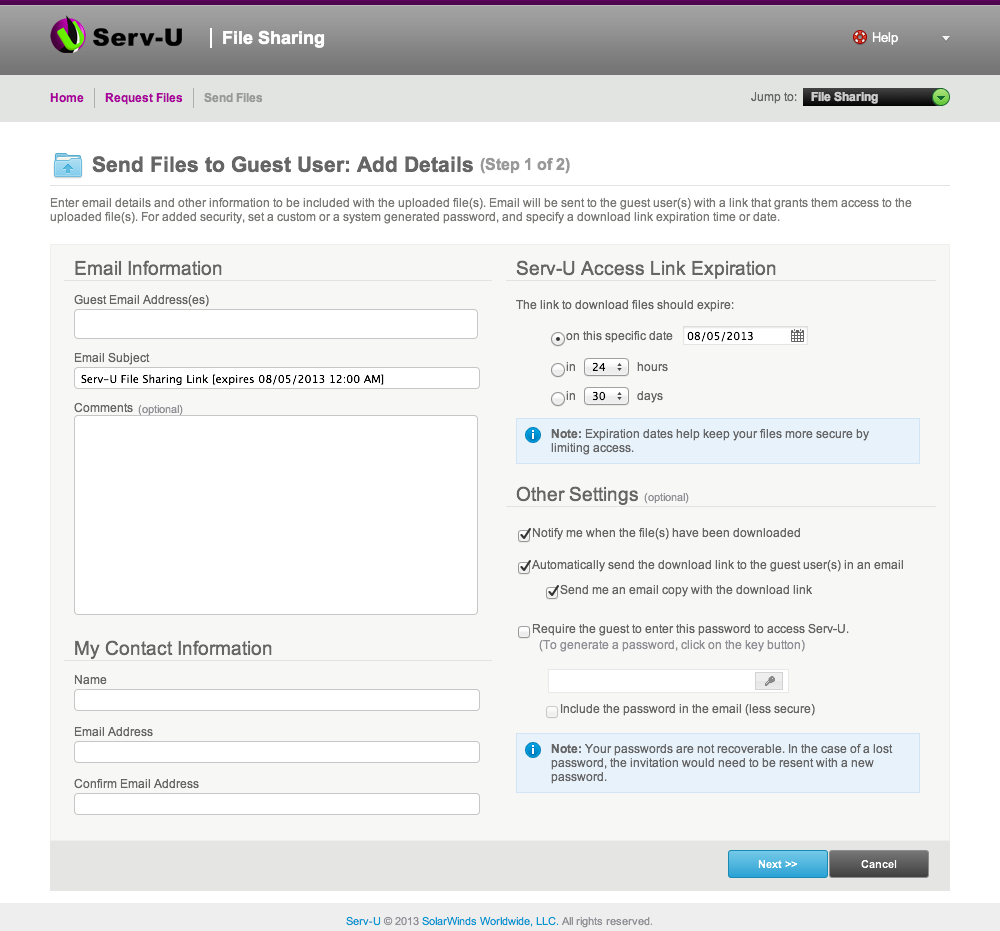The image size is (1000, 931).
Task: Select the expire in days radio button
Action: pyautogui.click(x=558, y=399)
